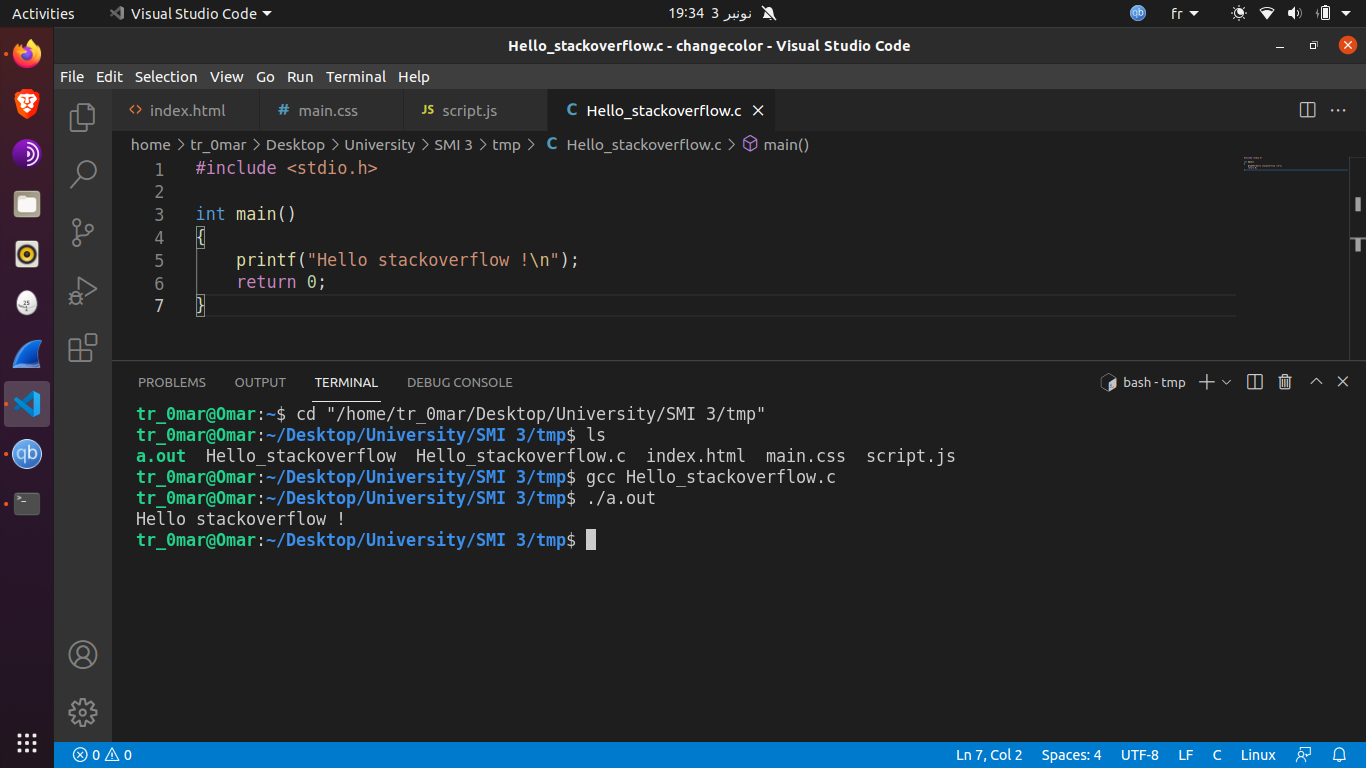Viewport: 1366px width, 768px height.
Task: Open the Run and Debug view
Action: [x=83, y=291]
